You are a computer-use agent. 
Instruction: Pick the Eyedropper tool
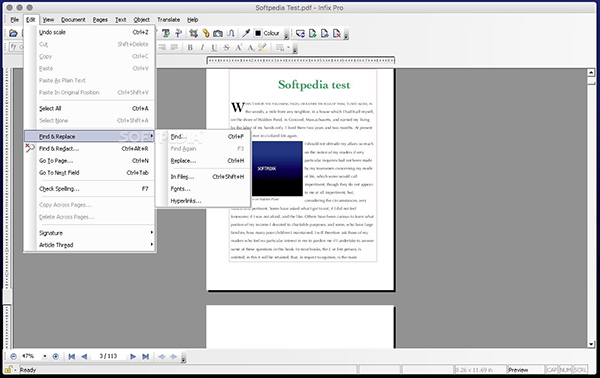(x=246, y=33)
